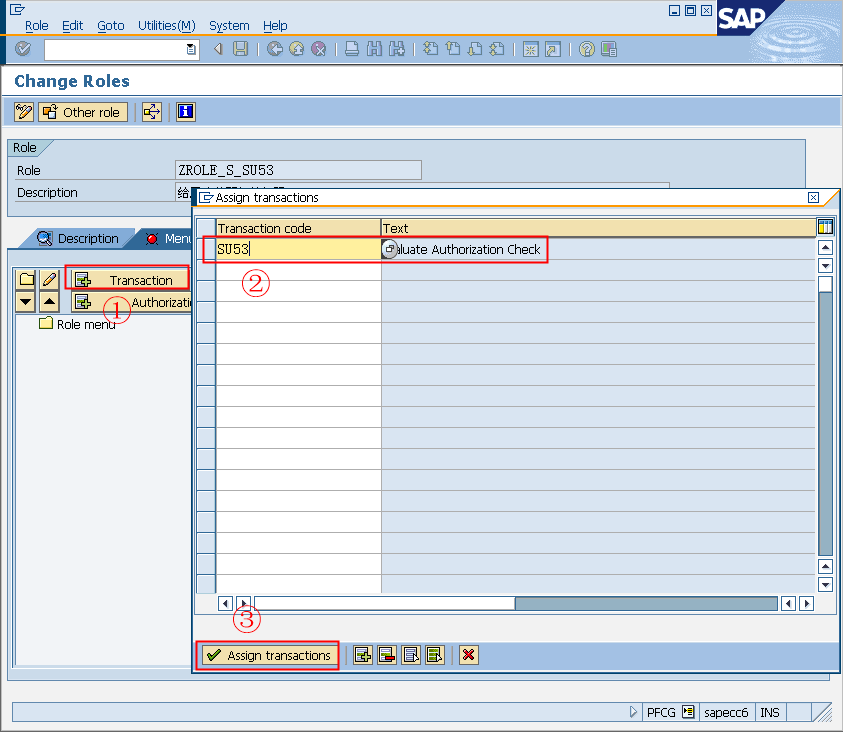The height and width of the screenshot is (732, 843).
Task: Click the Authorization default button
Action: (x=132, y=302)
